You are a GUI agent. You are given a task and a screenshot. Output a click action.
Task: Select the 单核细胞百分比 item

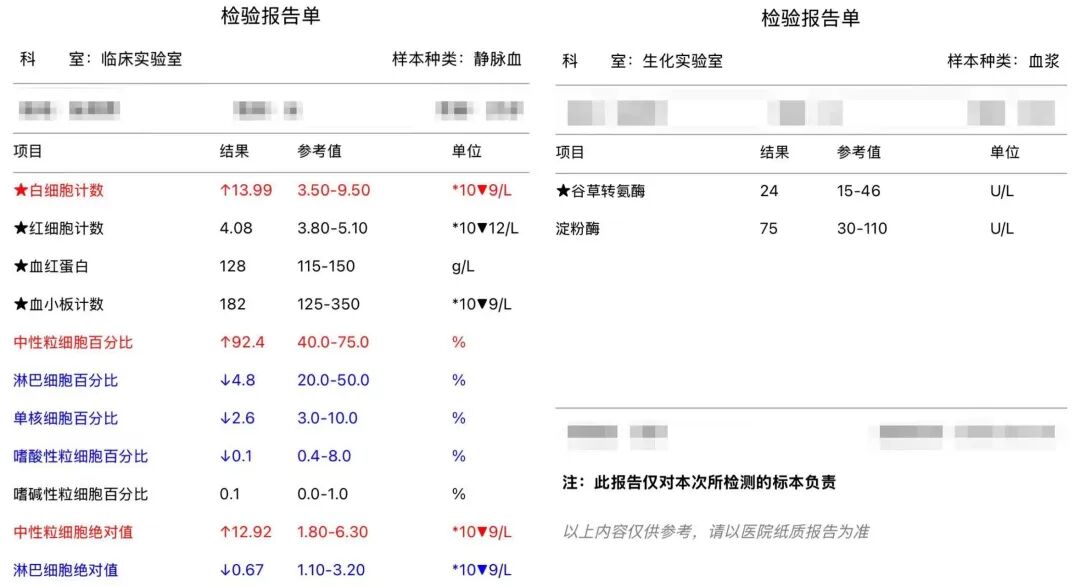[x=65, y=418]
